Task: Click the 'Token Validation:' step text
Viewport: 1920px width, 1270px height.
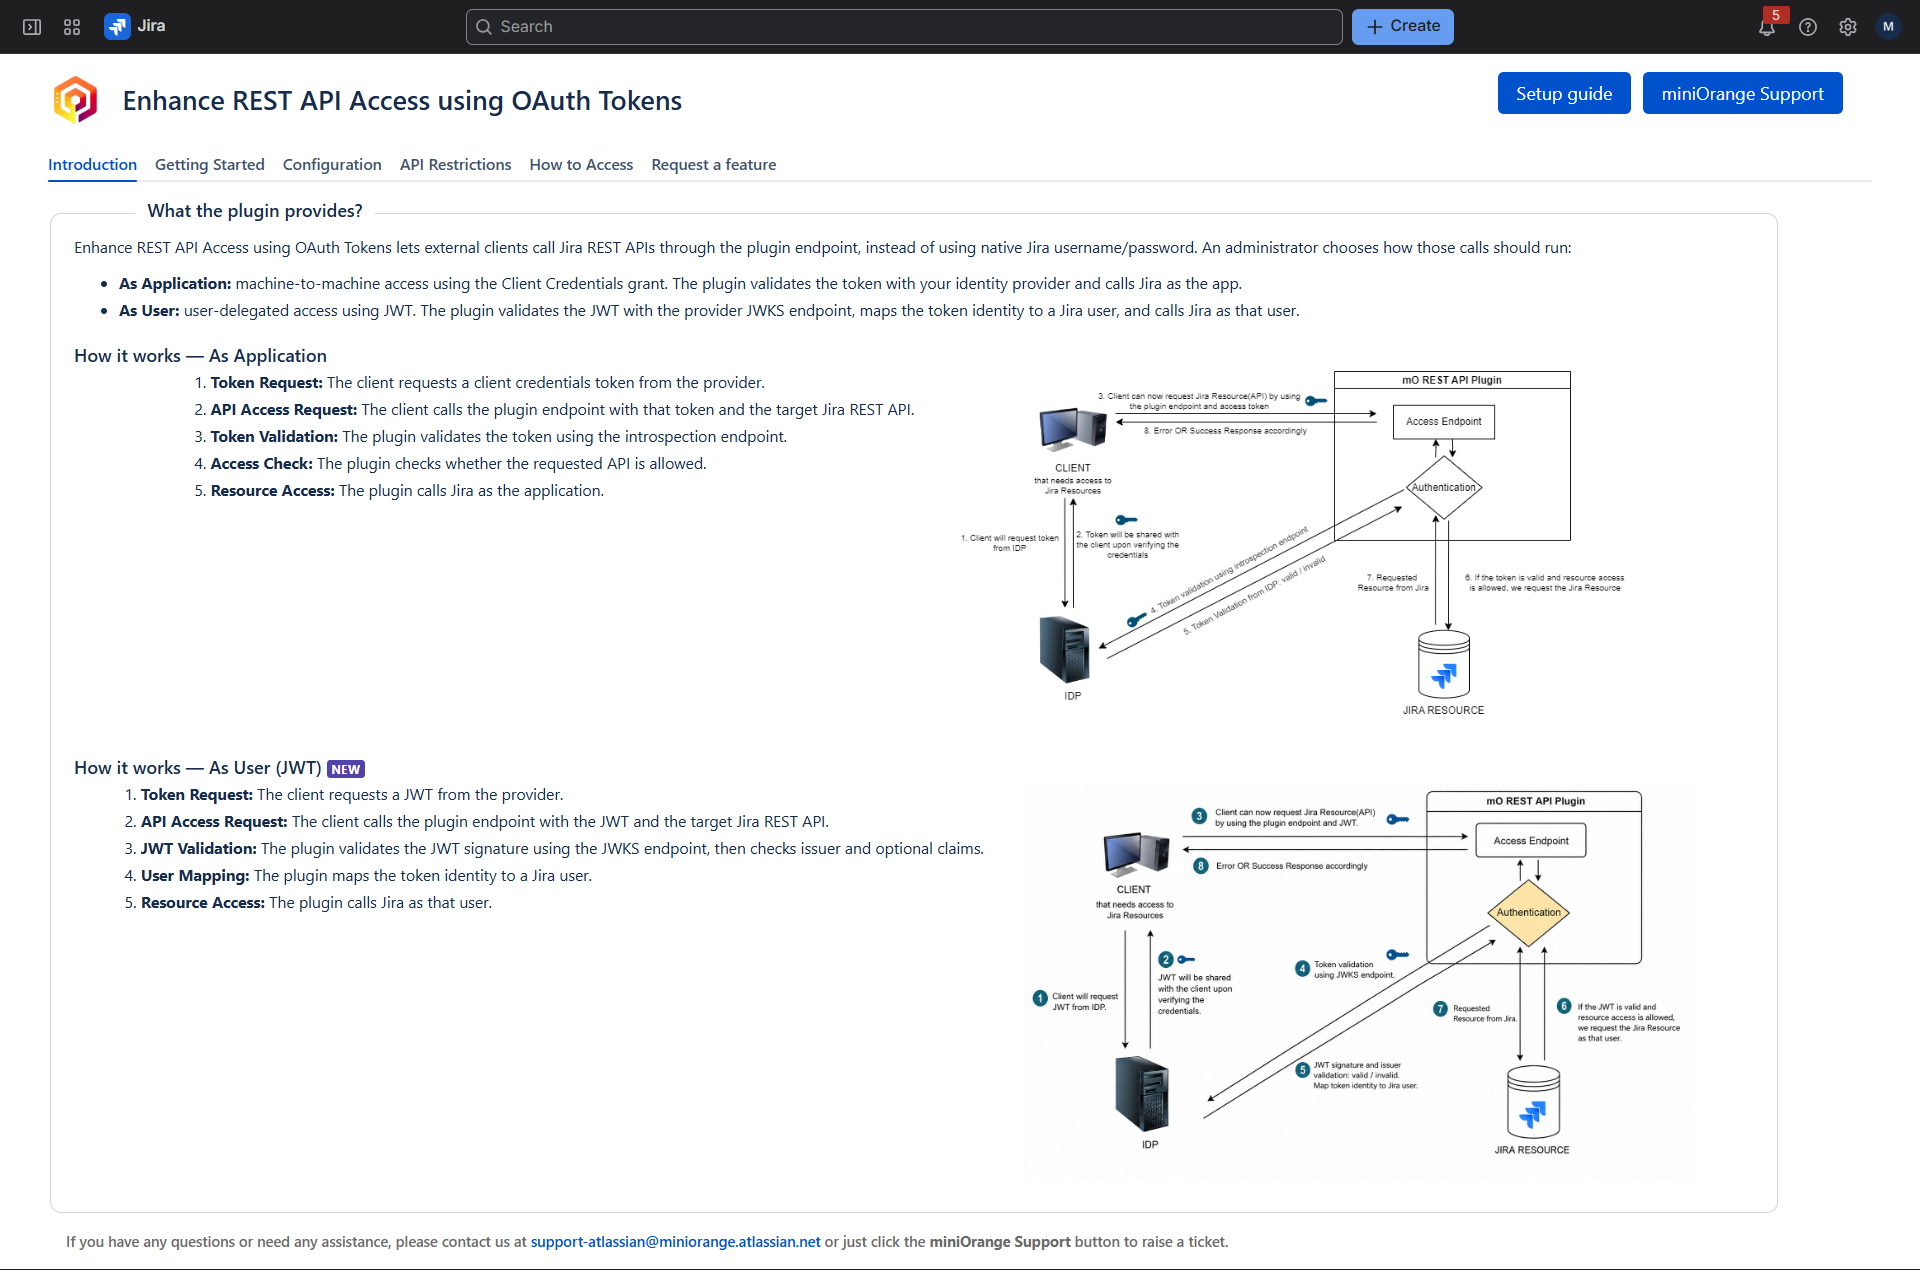Action: [274, 437]
